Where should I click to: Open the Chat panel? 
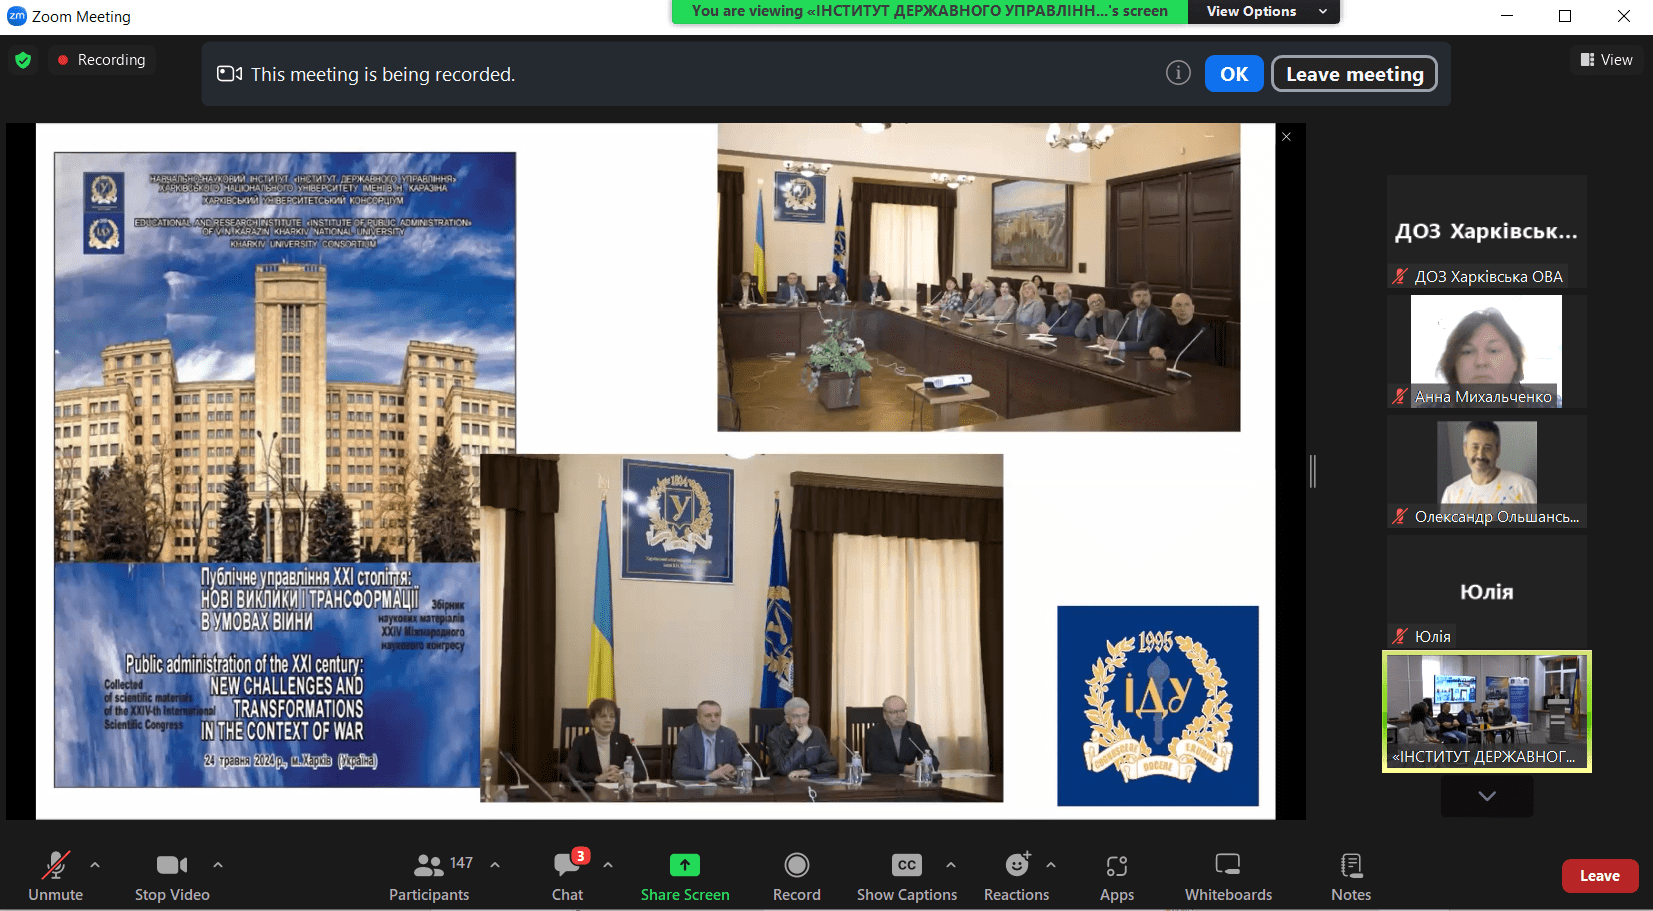[567, 876]
